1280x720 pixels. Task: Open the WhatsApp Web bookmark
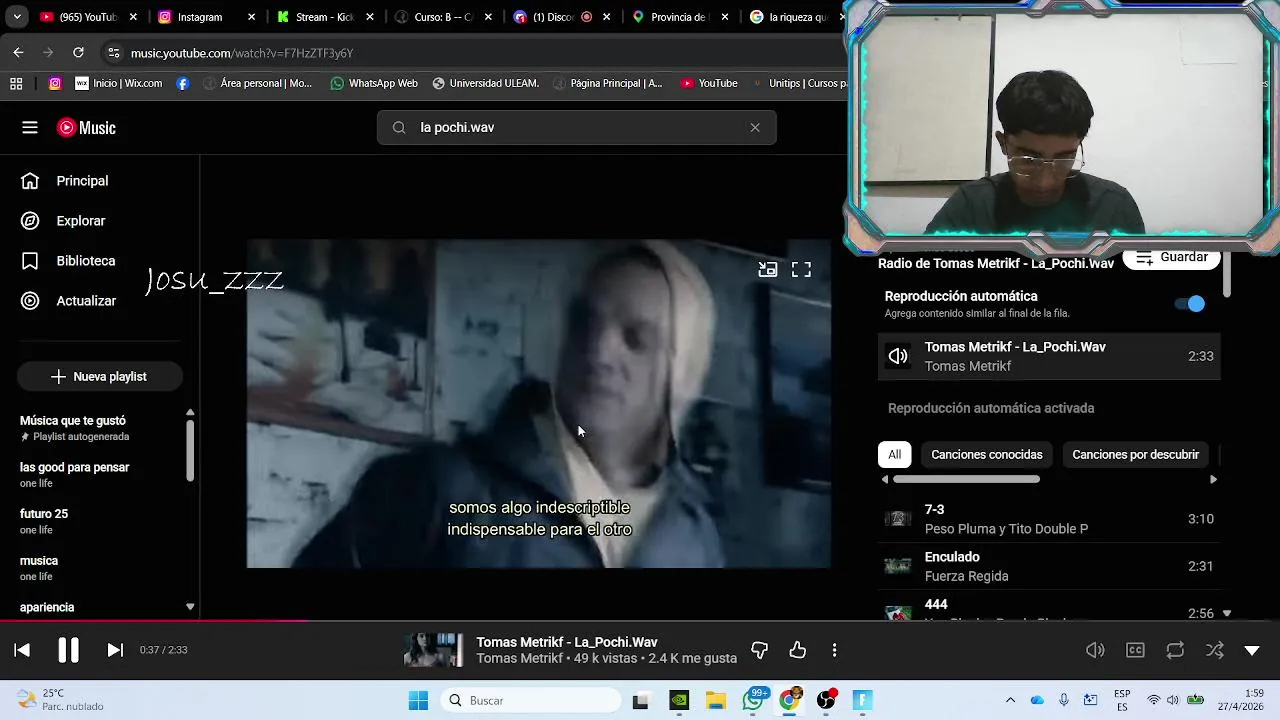(x=374, y=83)
